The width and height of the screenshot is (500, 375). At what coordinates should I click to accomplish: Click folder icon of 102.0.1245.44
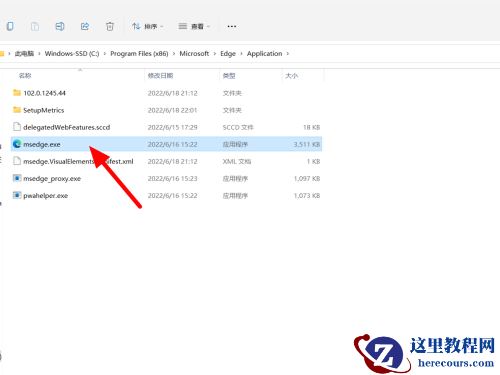[x=17, y=92]
